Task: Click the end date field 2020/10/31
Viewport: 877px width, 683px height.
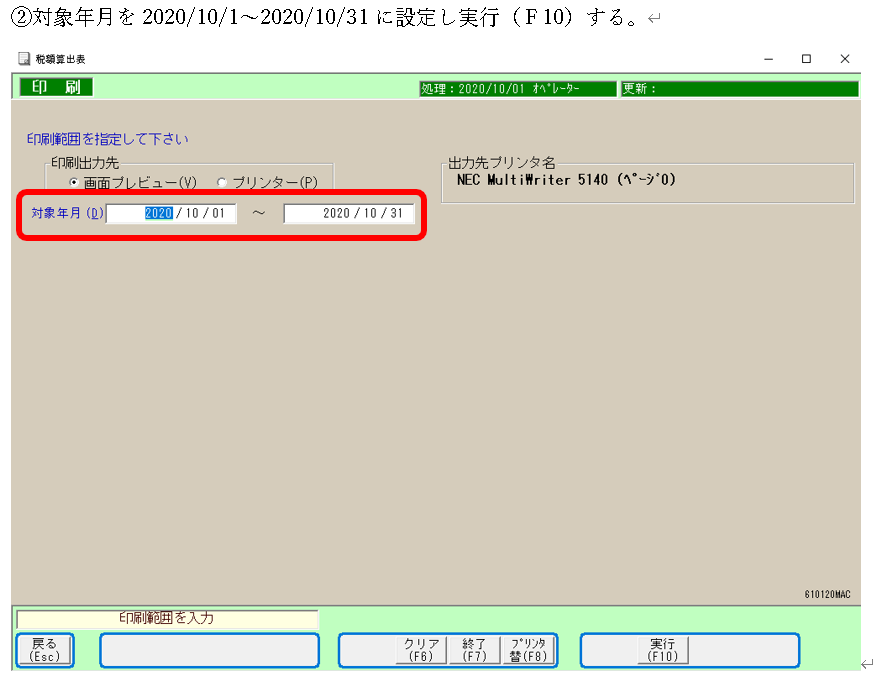Action: tap(349, 213)
